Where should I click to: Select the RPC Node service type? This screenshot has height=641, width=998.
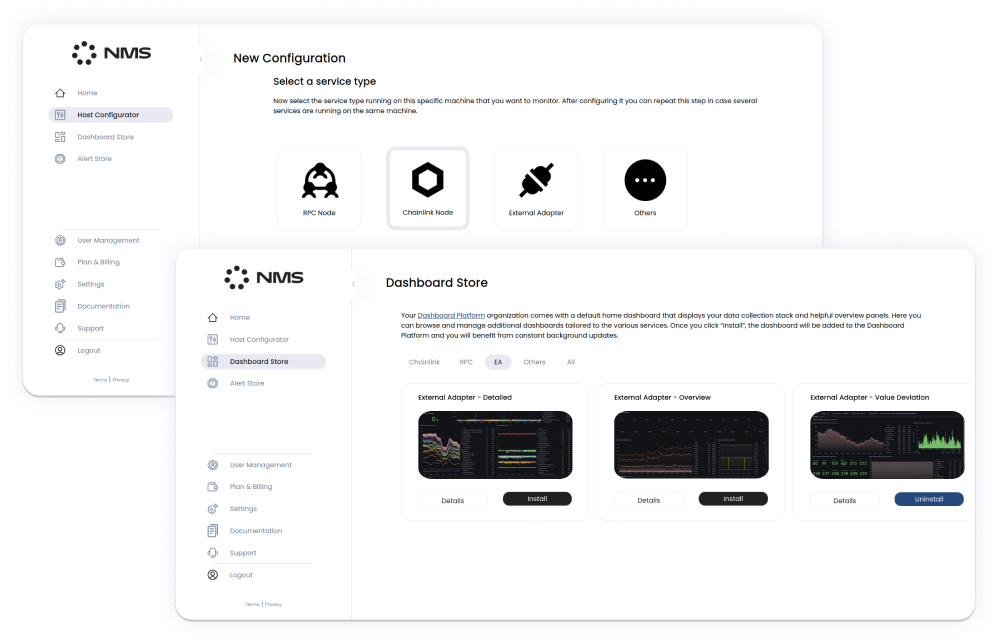click(319, 187)
